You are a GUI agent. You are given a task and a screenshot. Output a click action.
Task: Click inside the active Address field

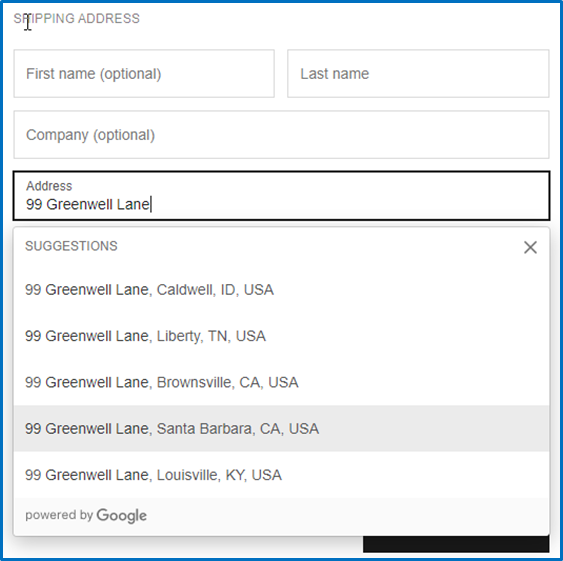coord(282,196)
